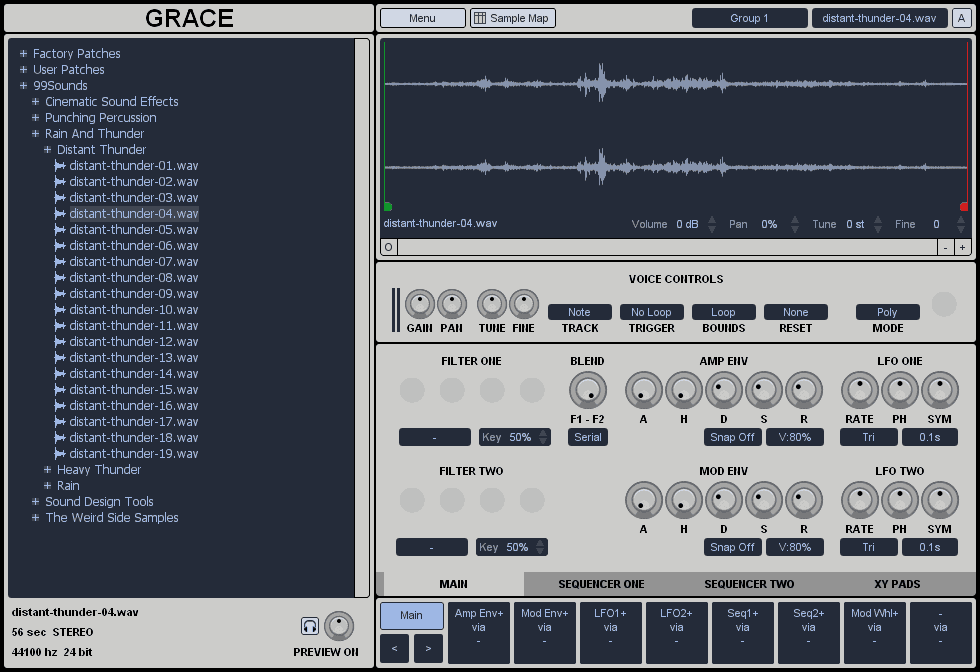Click the headphones preview icon

(310, 626)
